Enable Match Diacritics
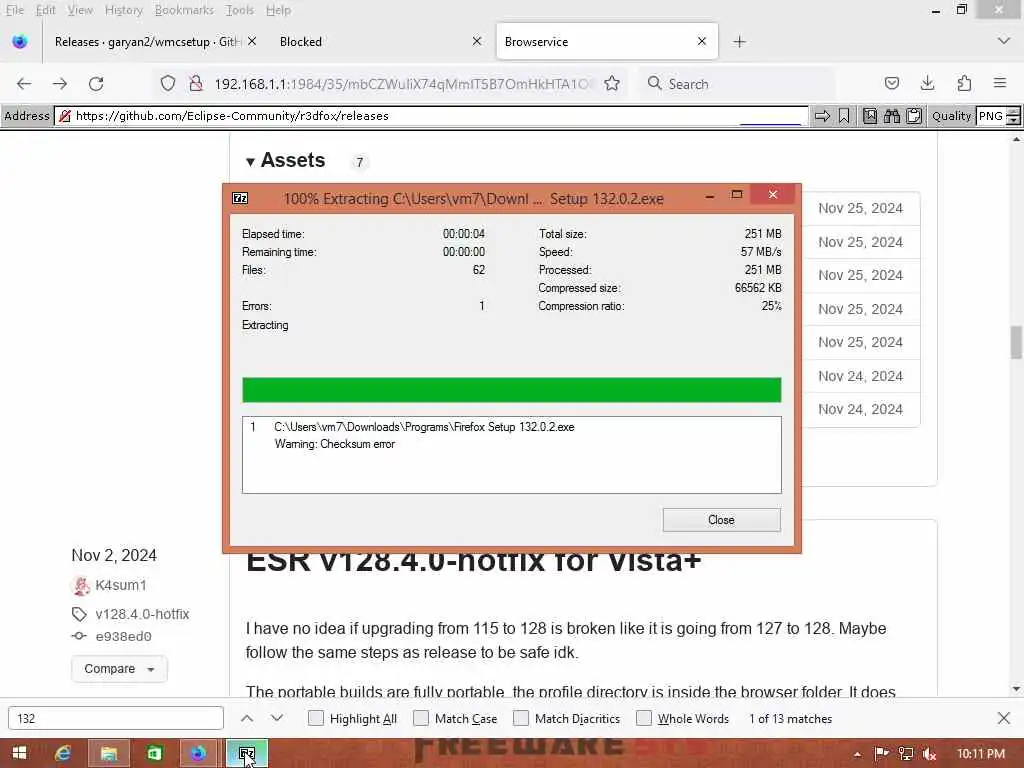1024x768 pixels. coord(520,718)
